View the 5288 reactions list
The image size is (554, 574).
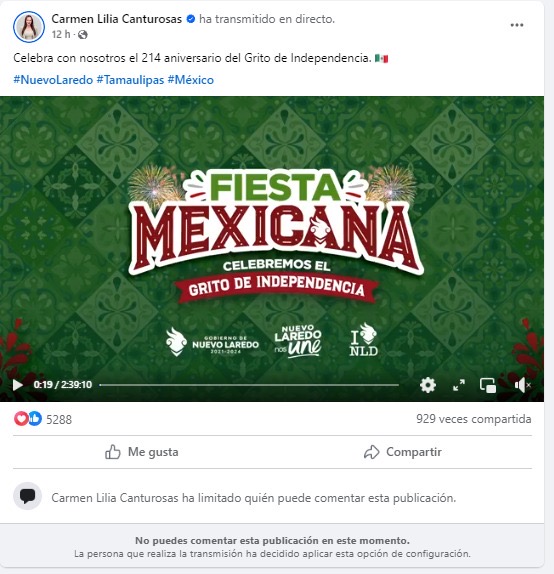coord(59,419)
